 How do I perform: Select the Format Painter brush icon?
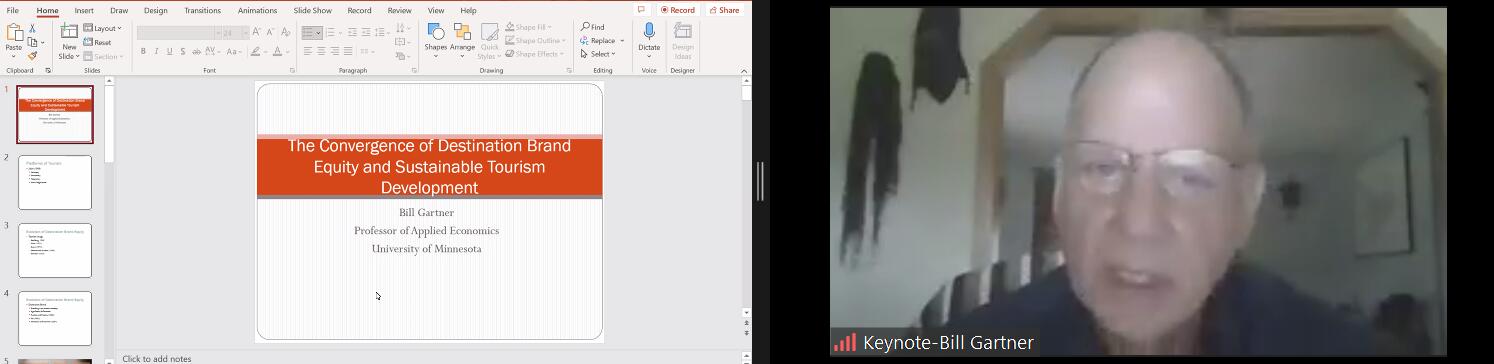point(32,56)
